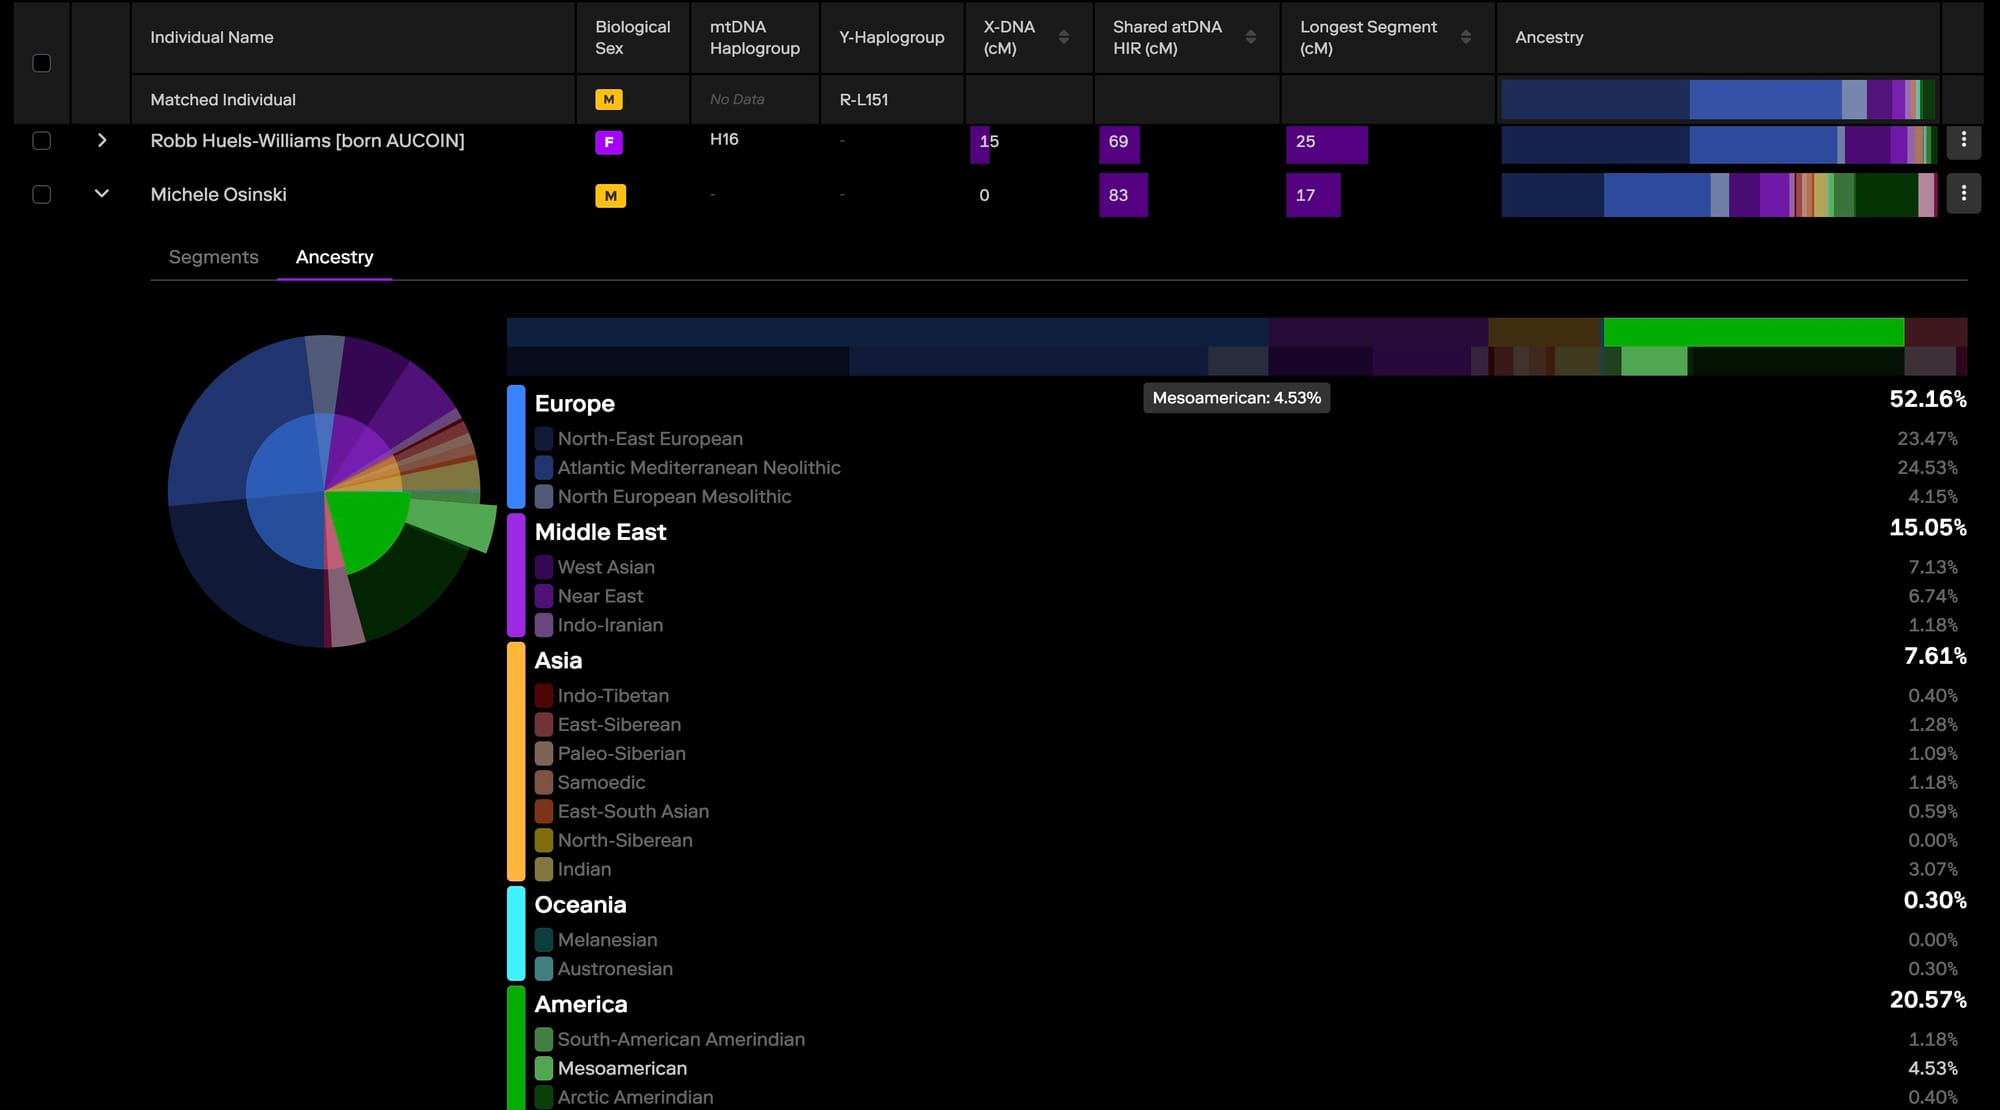Toggle the select-all header checkbox
This screenshot has width=2000, height=1110.
click(42, 63)
